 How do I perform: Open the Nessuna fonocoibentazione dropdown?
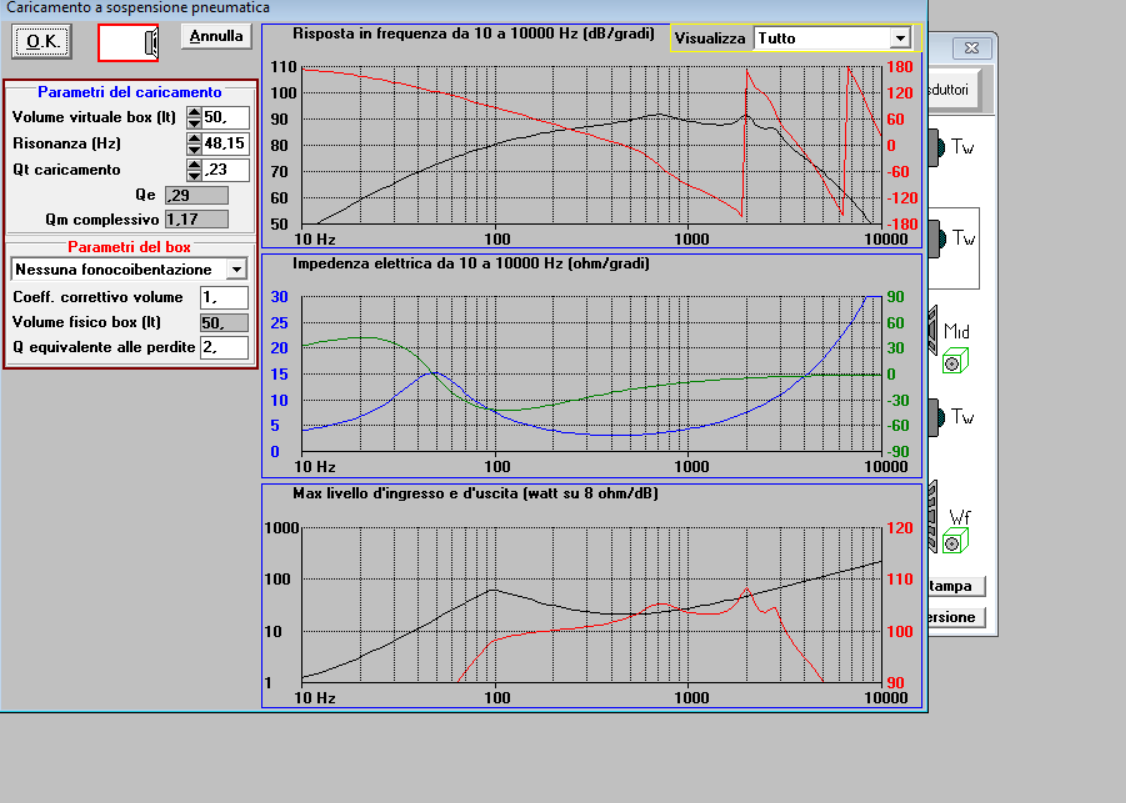(236, 269)
